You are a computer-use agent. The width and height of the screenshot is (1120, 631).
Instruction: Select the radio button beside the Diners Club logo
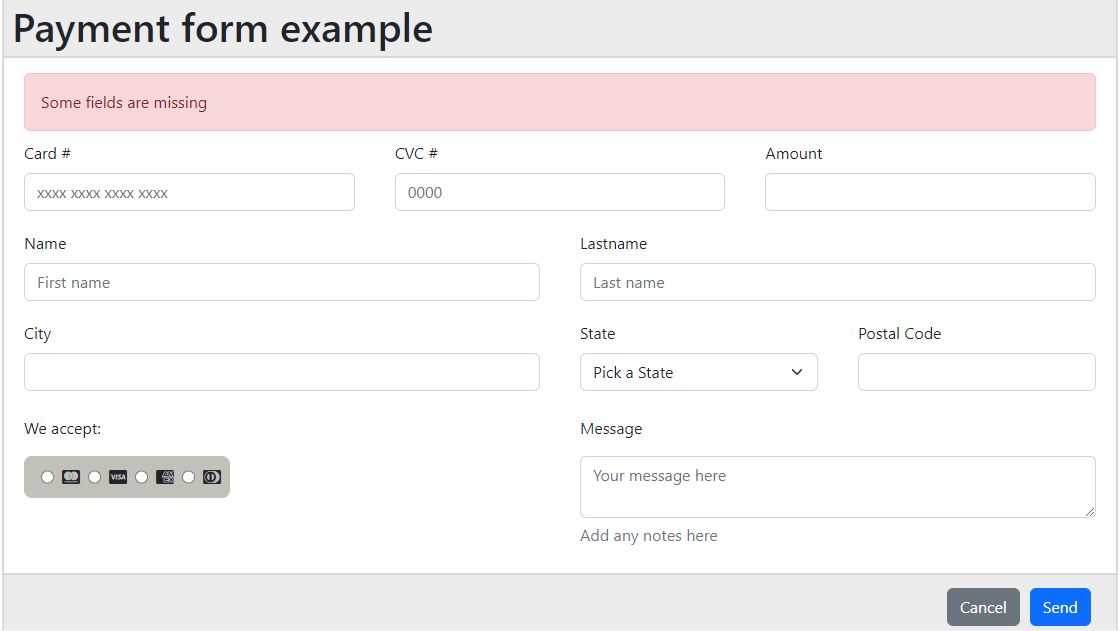pyautogui.click(x=188, y=477)
